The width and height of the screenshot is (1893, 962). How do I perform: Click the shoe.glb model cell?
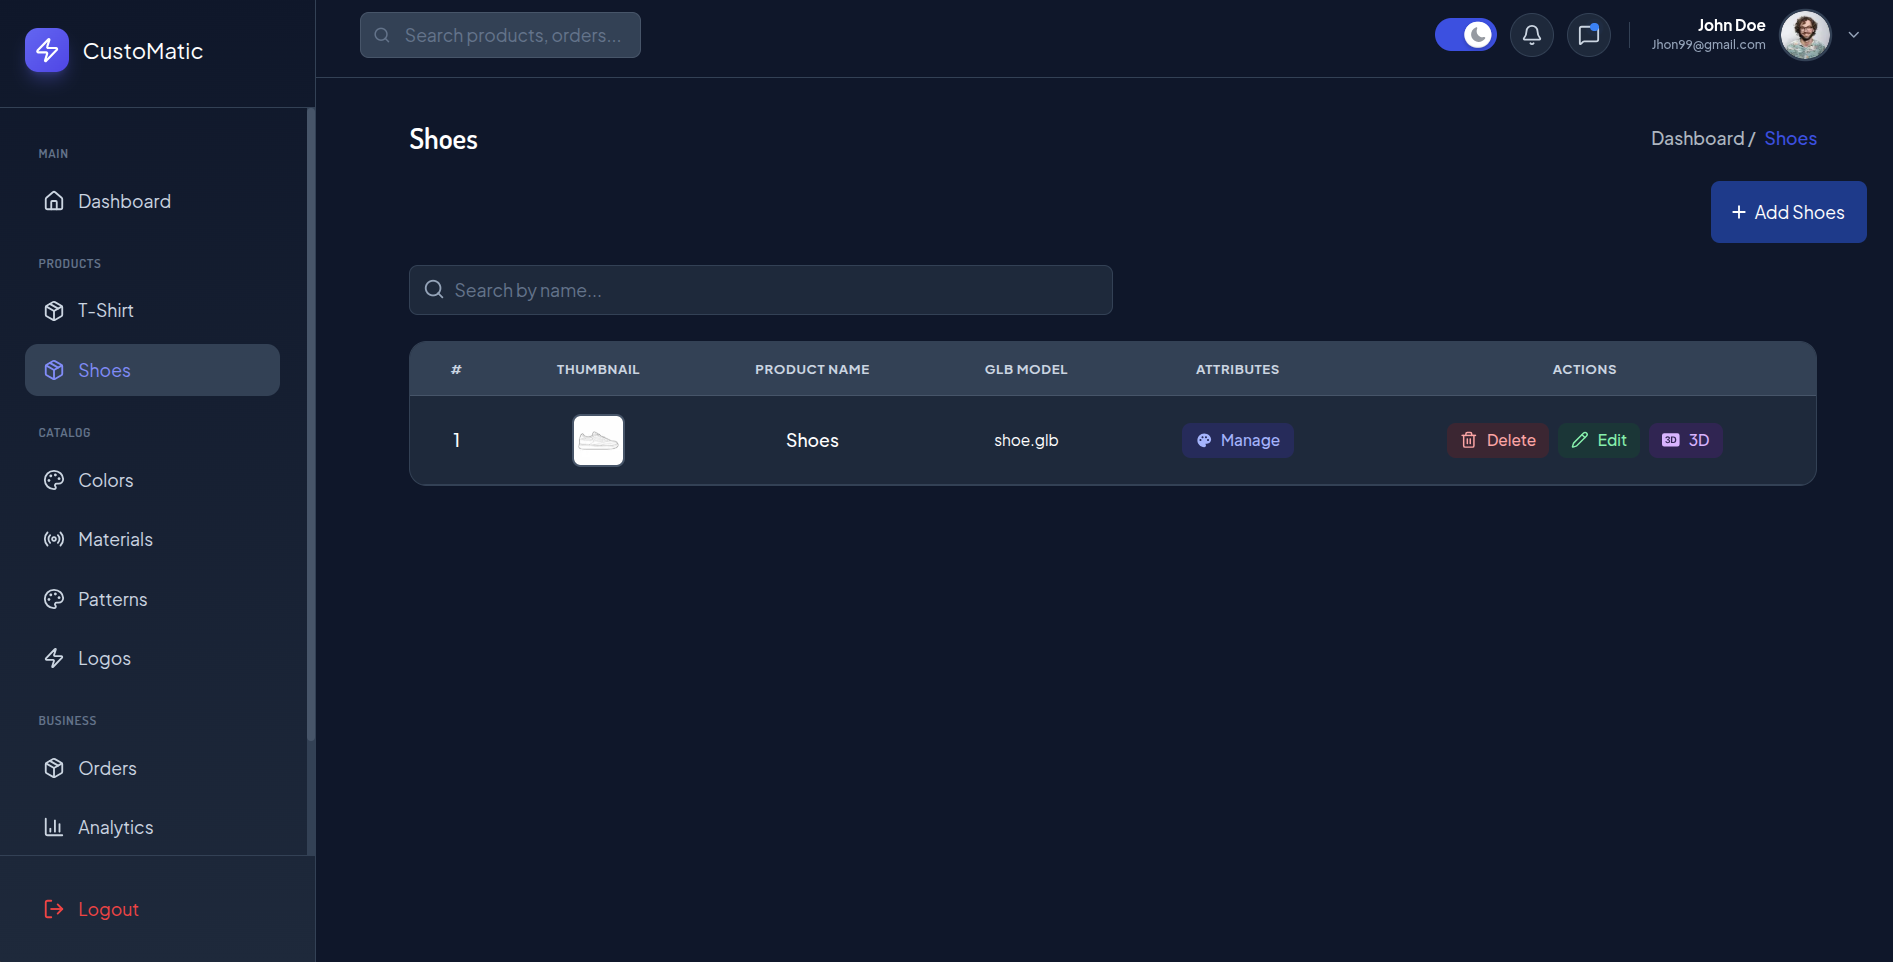tap(1026, 440)
